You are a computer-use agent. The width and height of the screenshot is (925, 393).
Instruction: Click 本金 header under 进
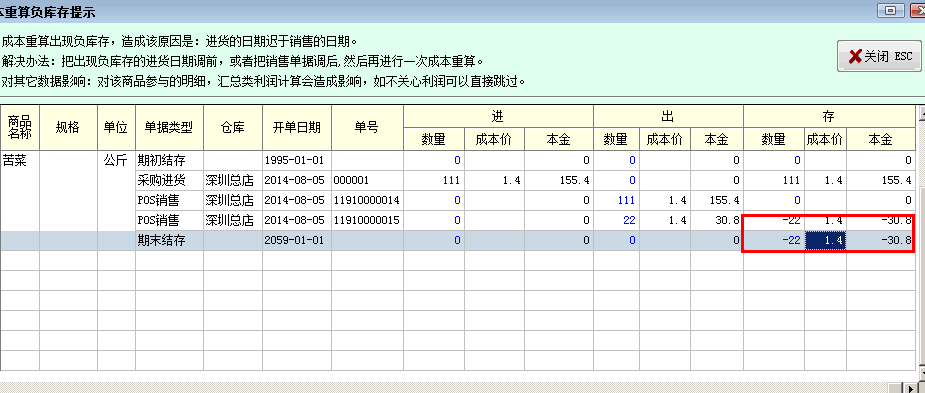click(559, 139)
